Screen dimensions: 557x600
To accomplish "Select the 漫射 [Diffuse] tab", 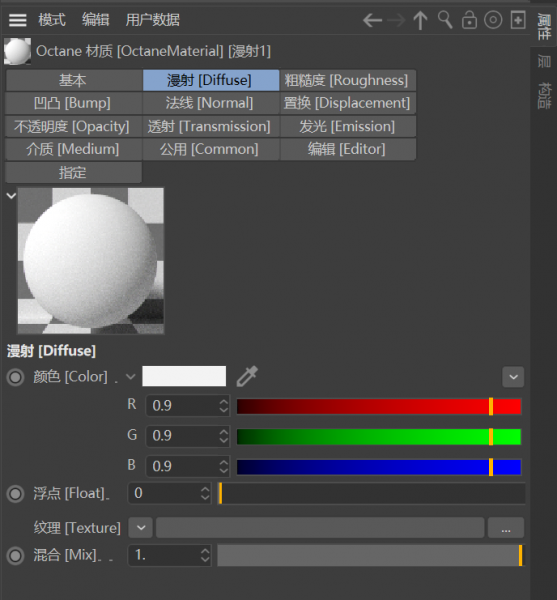I will (211, 80).
